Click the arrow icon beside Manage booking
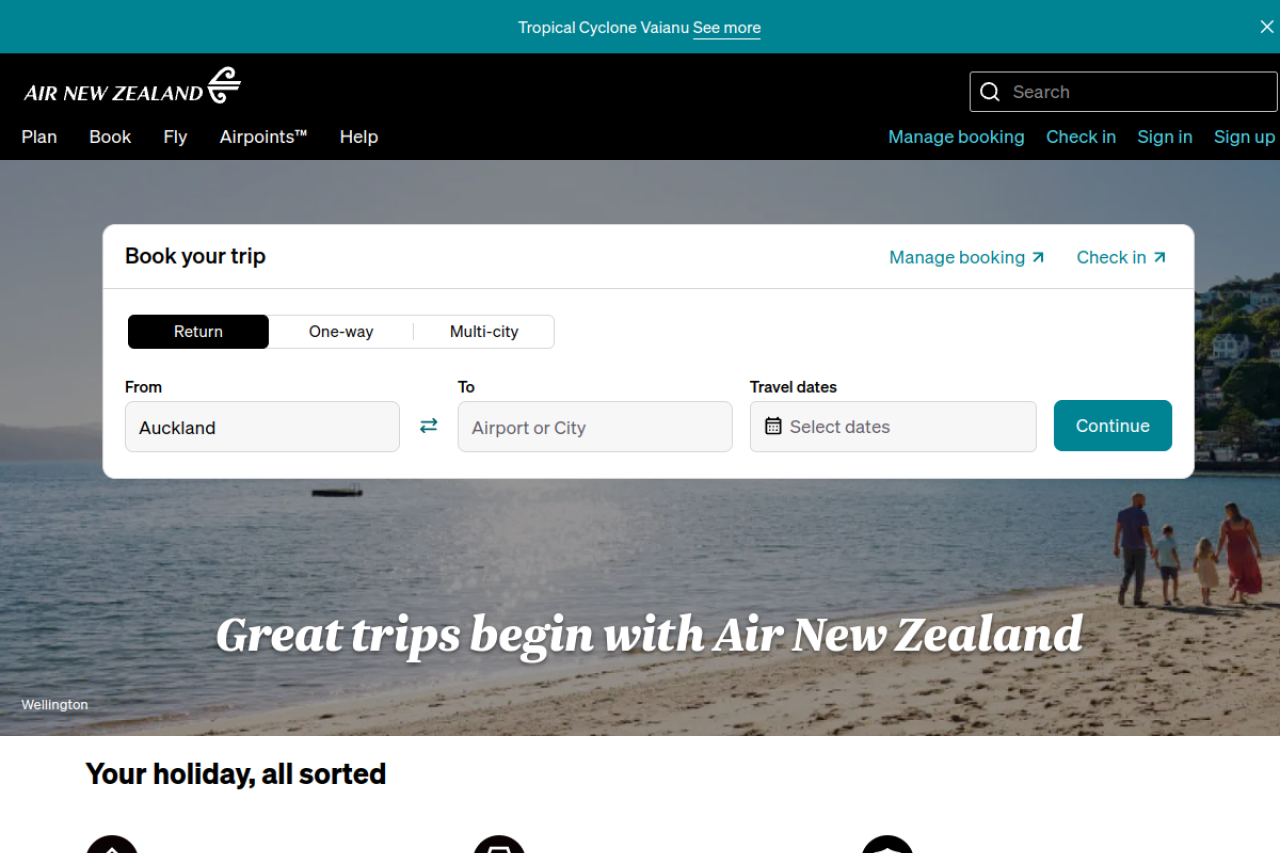The image size is (1280, 853). click(x=1038, y=257)
